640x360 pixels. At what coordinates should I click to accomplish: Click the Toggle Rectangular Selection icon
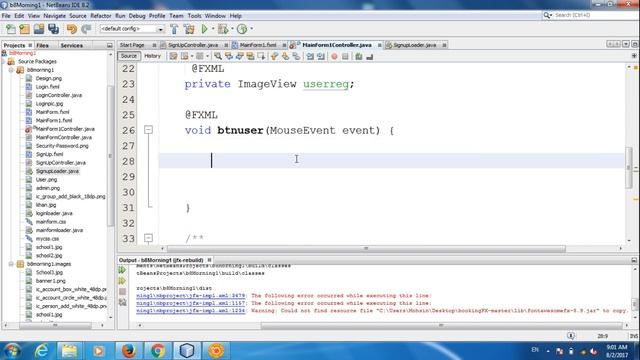pyautogui.click(x=261, y=56)
